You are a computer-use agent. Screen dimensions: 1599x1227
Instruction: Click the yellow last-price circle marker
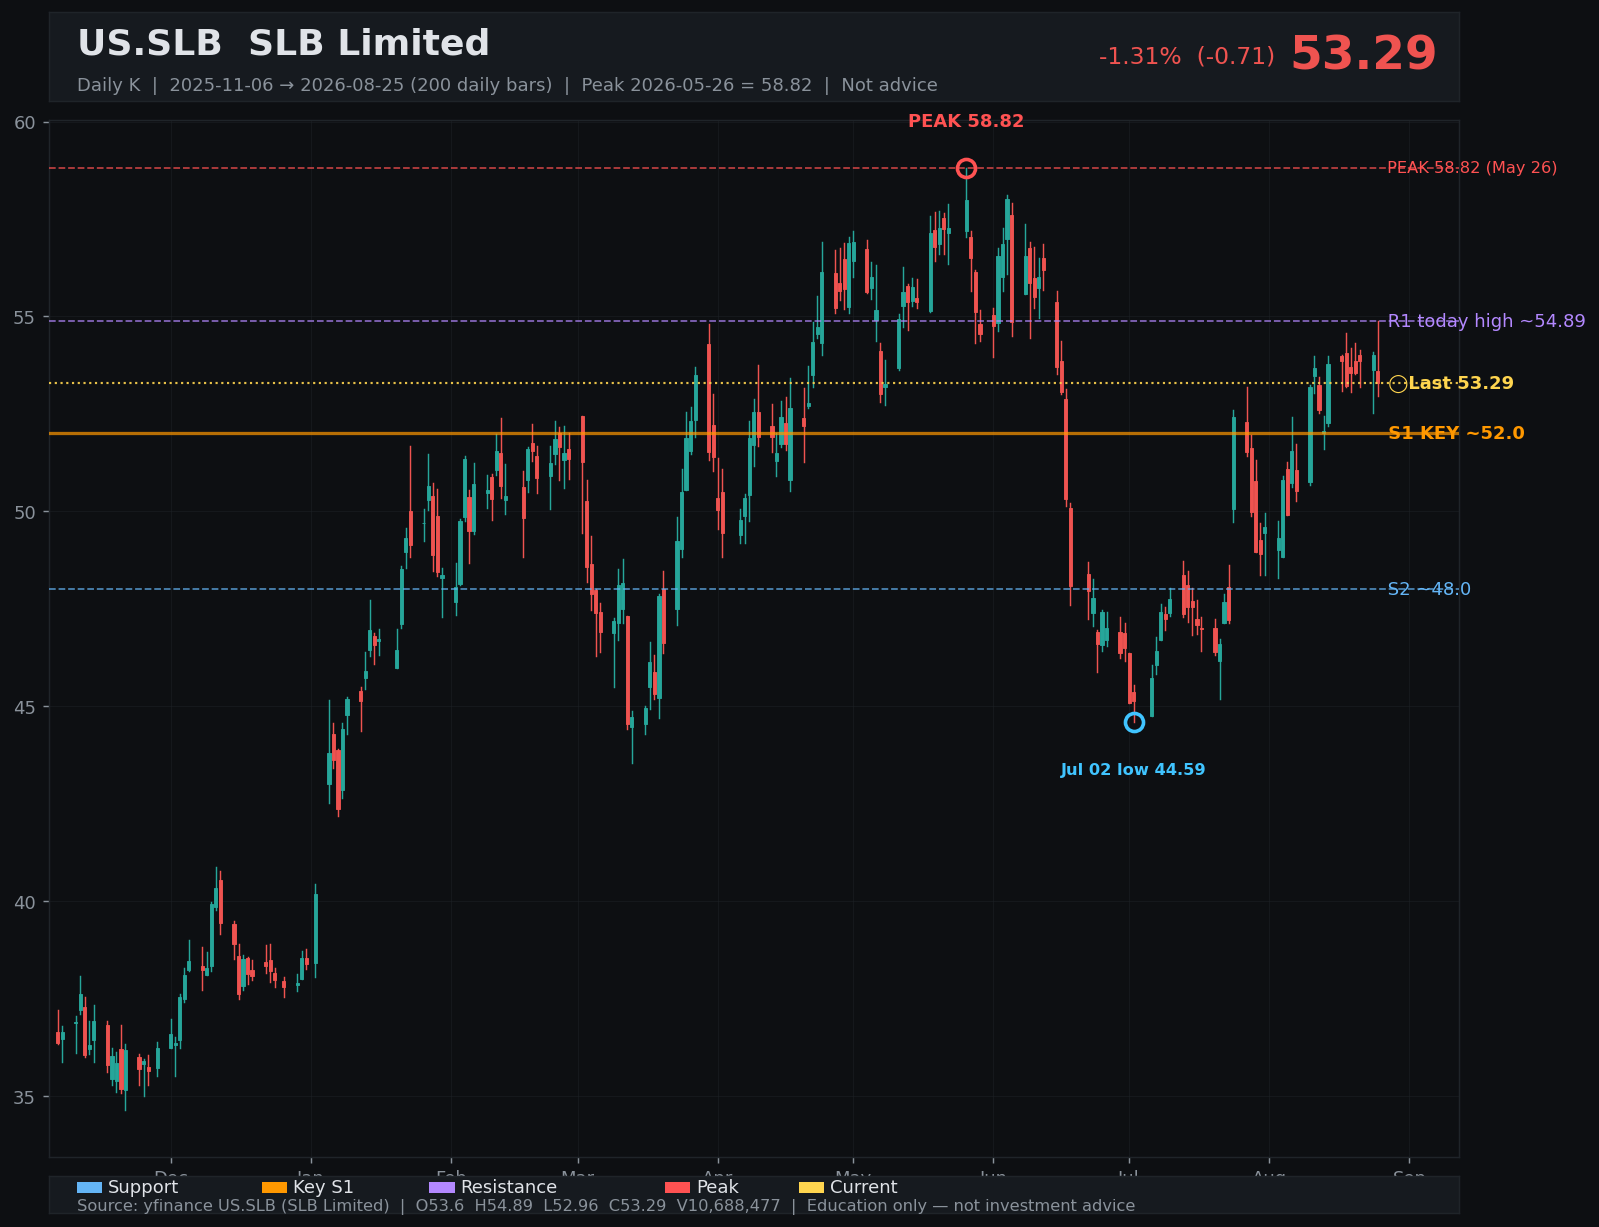[x=1398, y=384]
